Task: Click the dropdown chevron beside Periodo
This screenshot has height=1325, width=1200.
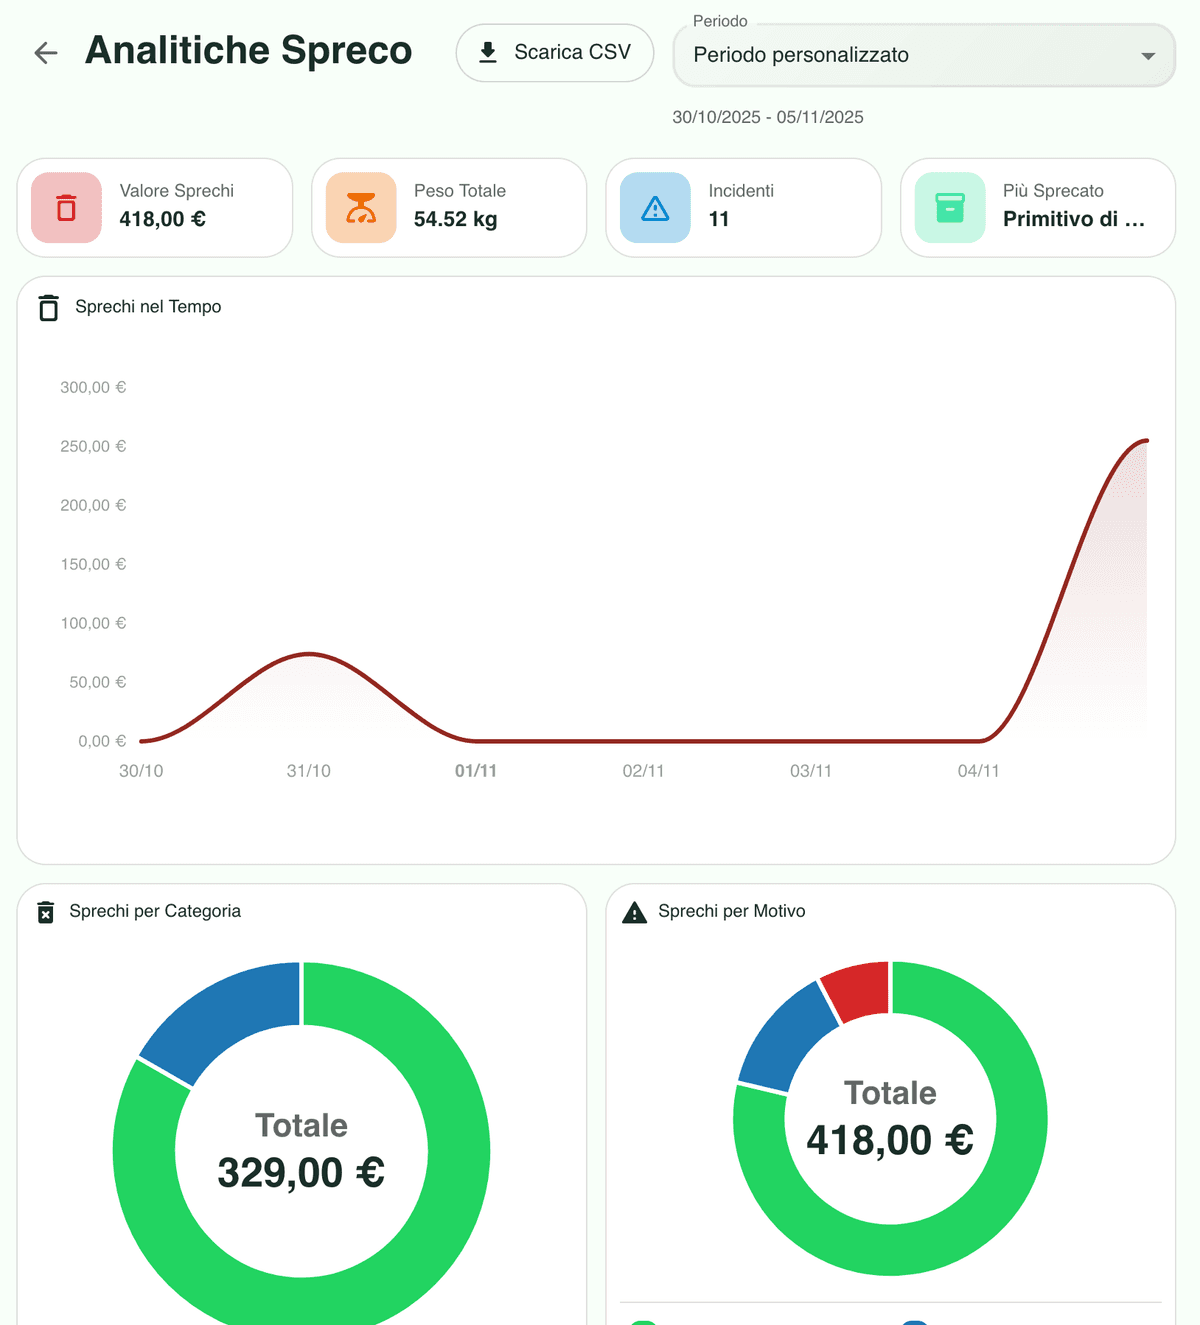Action: 1150,56
